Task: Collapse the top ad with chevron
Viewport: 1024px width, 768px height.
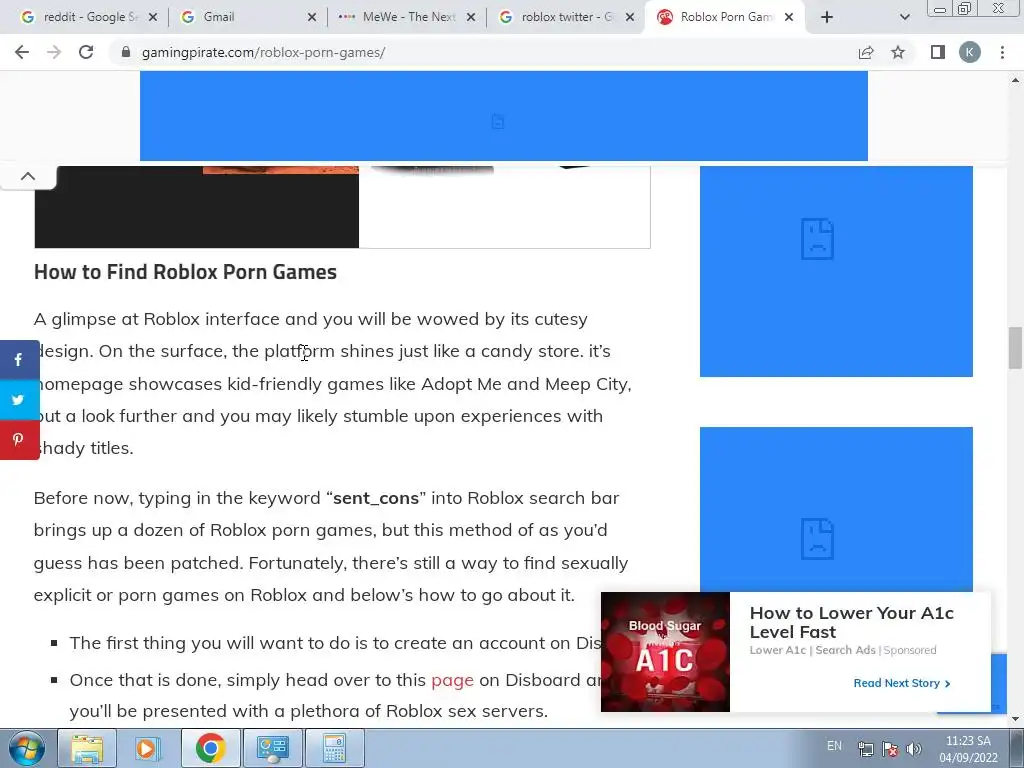Action: coord(27,176)
